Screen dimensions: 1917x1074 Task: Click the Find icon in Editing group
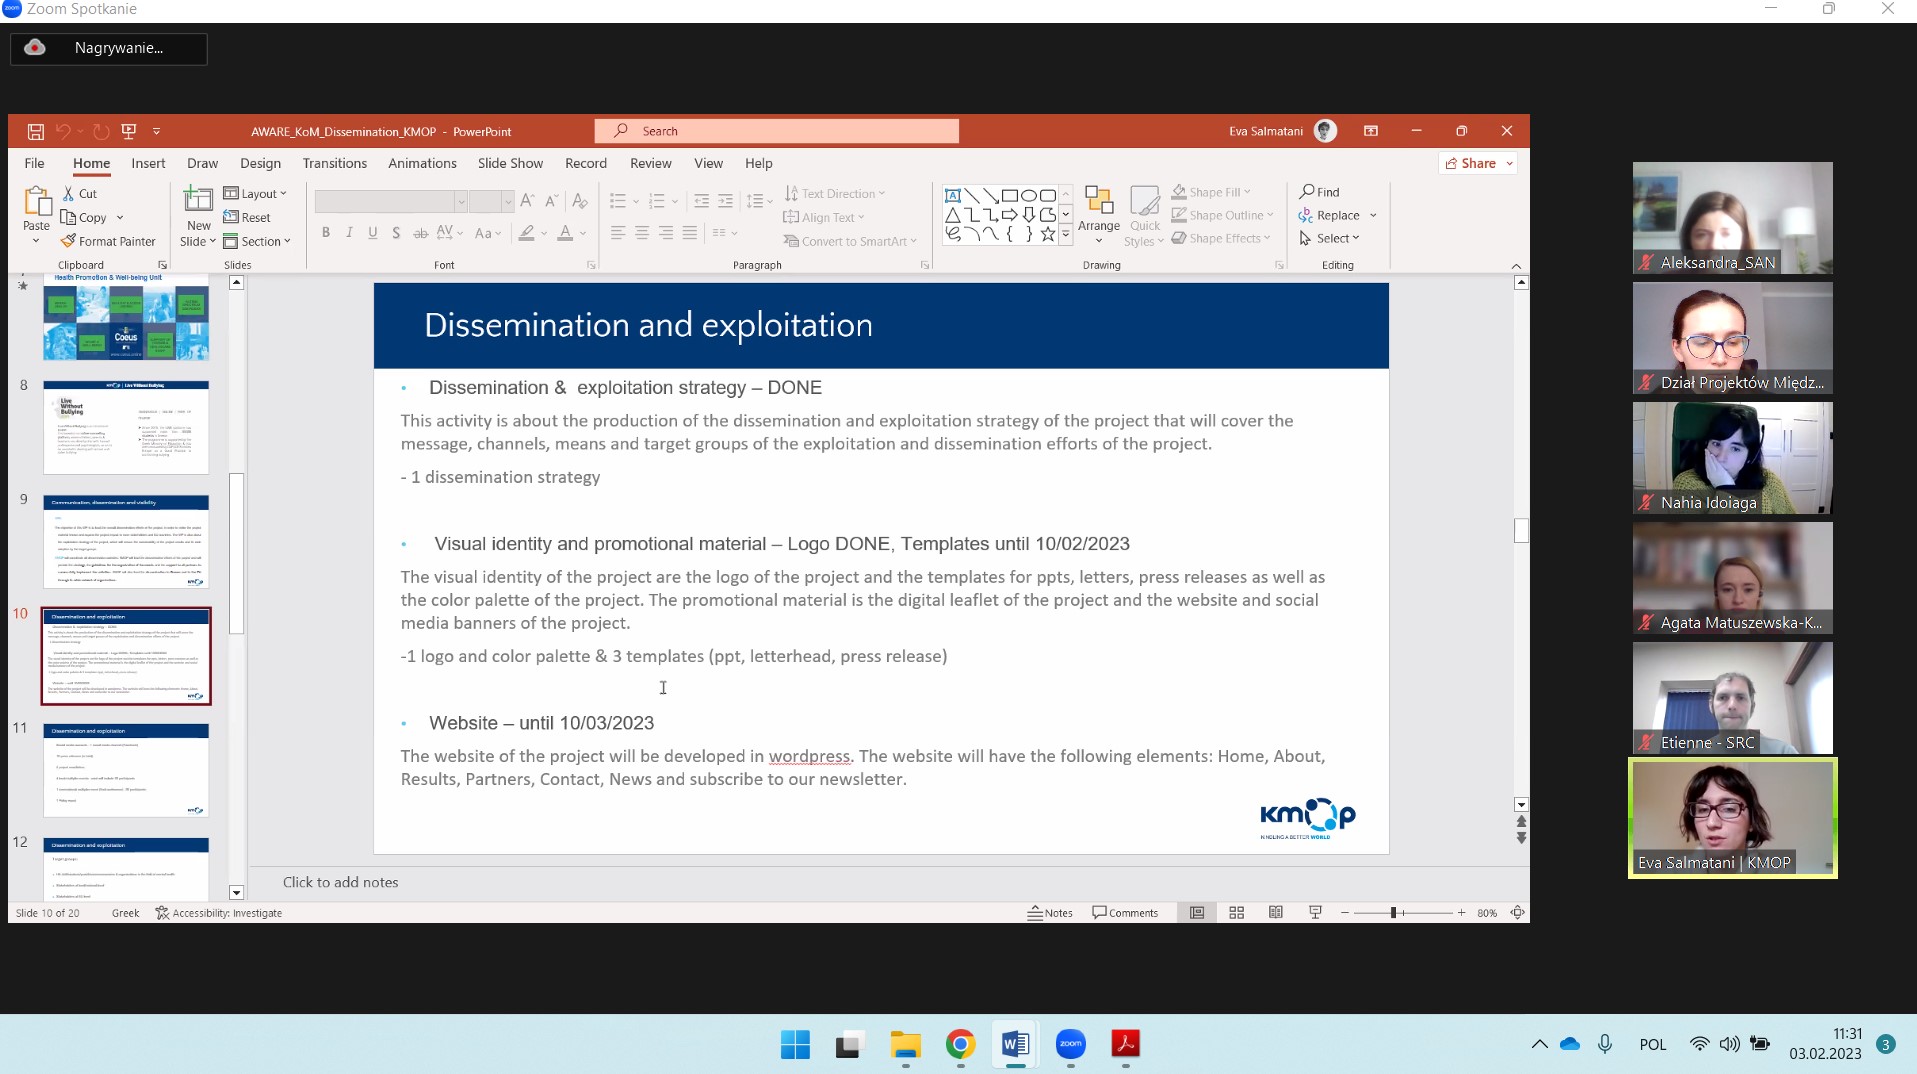click(x=1319, y=192)
